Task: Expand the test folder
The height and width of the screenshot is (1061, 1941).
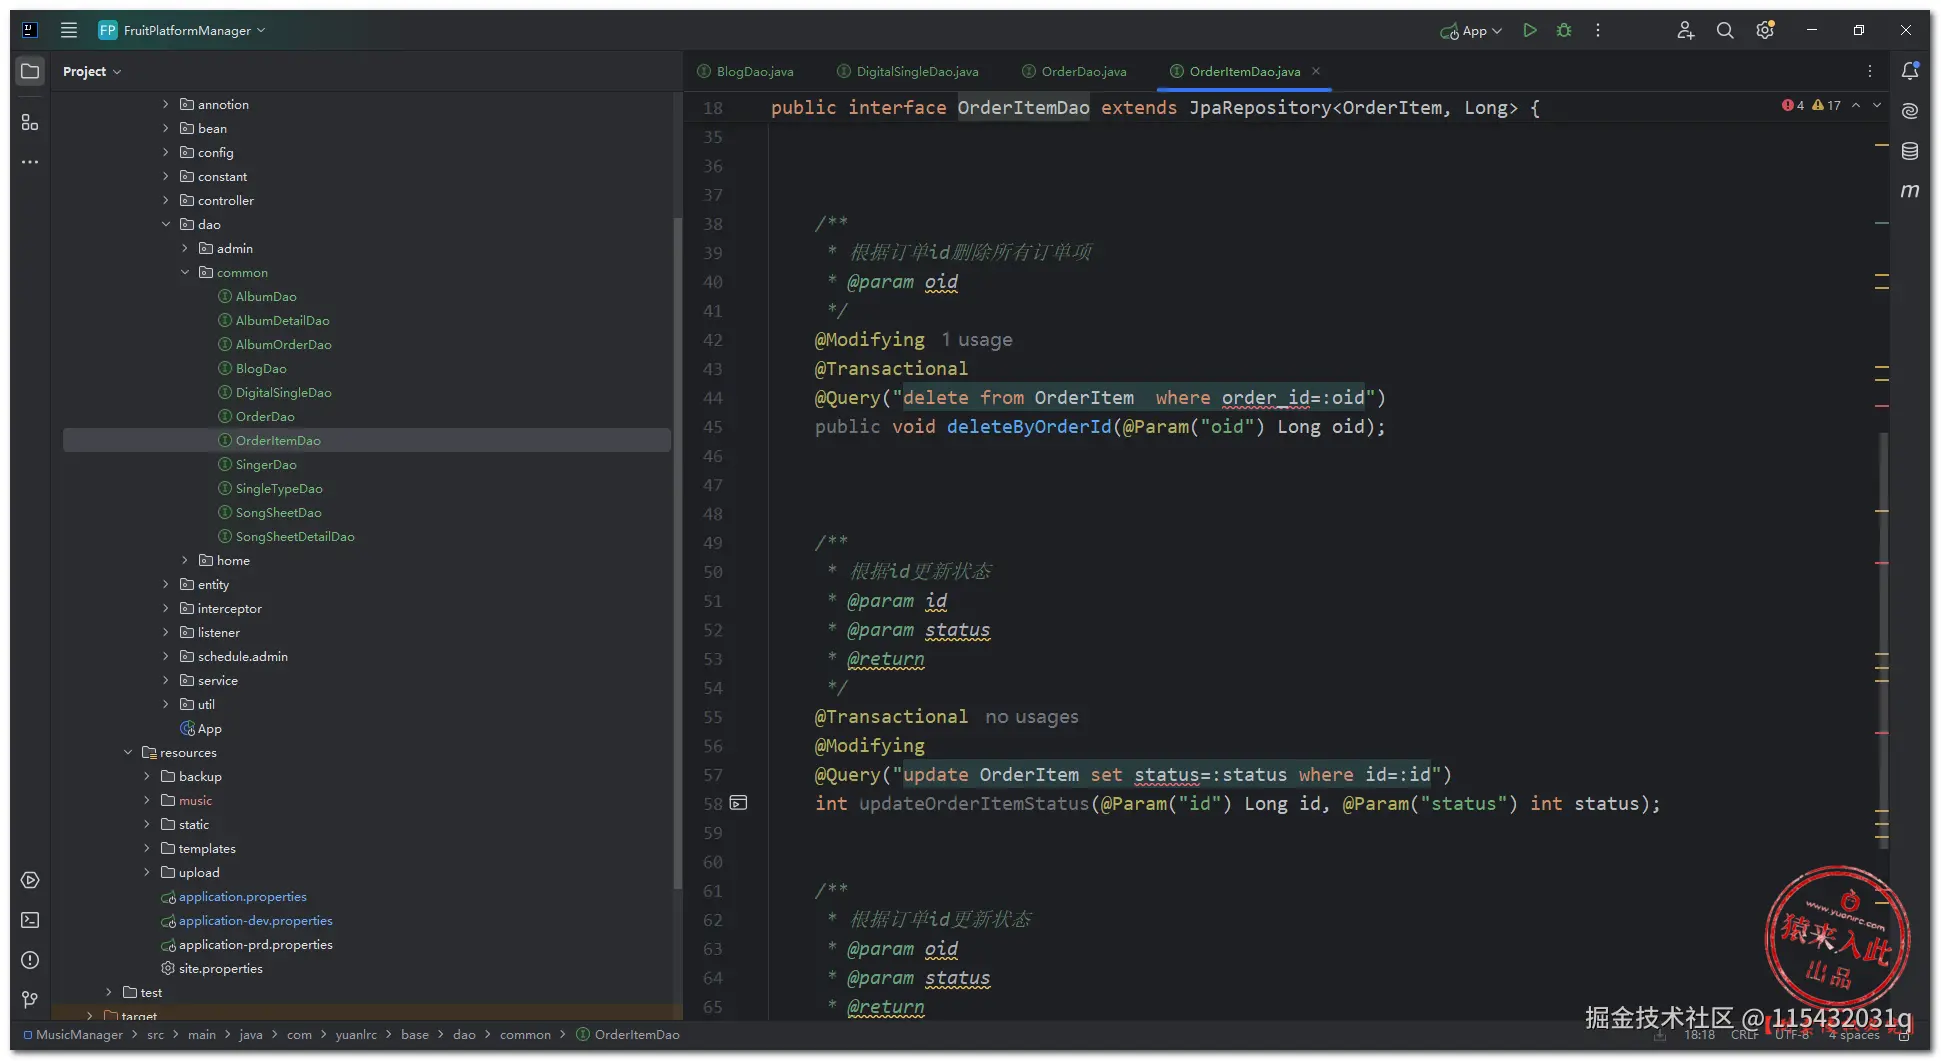Action: pos(109,992)
